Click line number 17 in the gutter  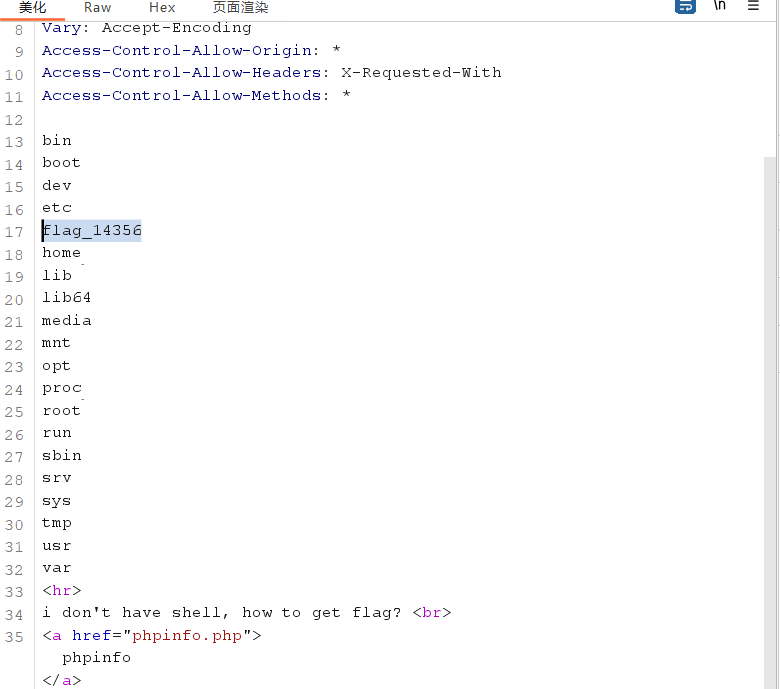coord(13,232)
